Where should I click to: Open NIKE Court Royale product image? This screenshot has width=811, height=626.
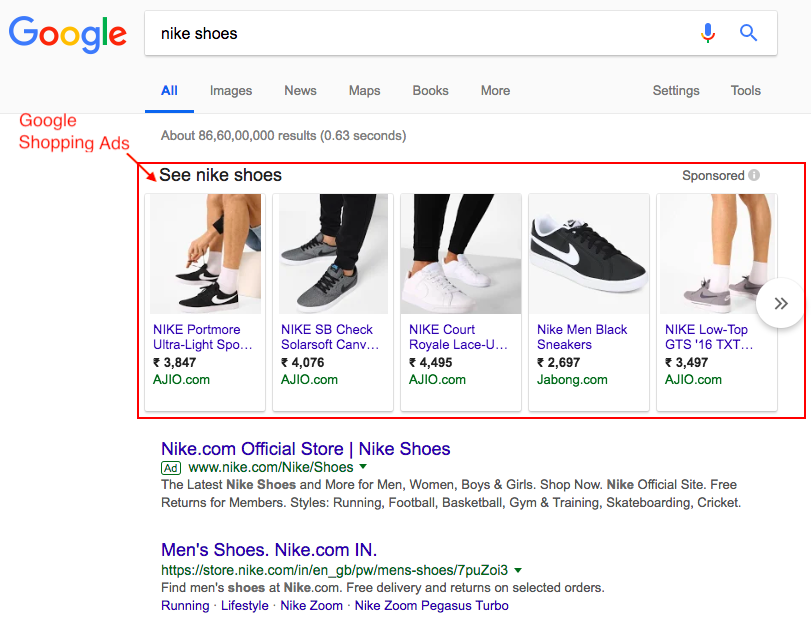(x=461, y=254)
